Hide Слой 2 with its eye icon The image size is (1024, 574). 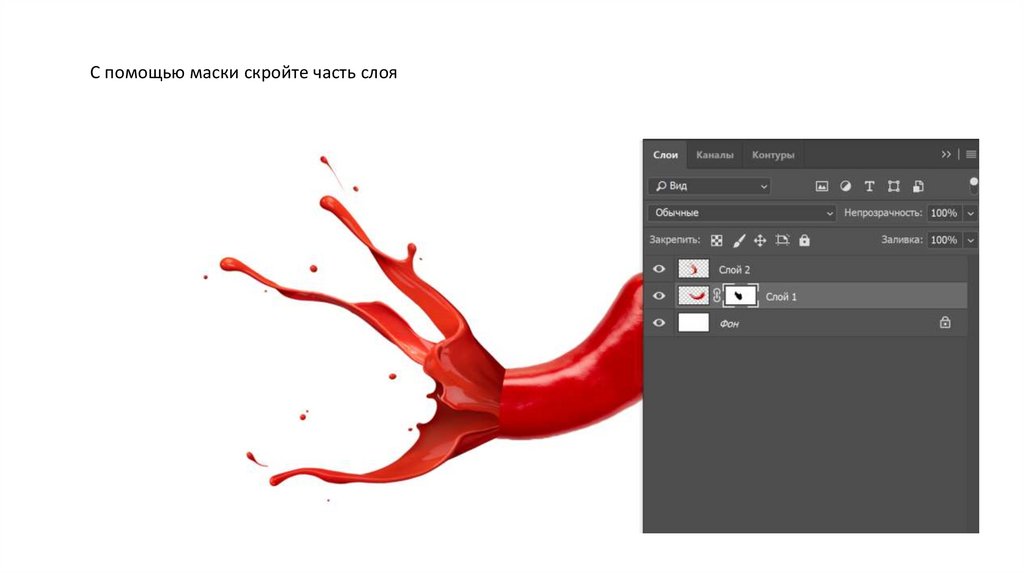(659, 269)
